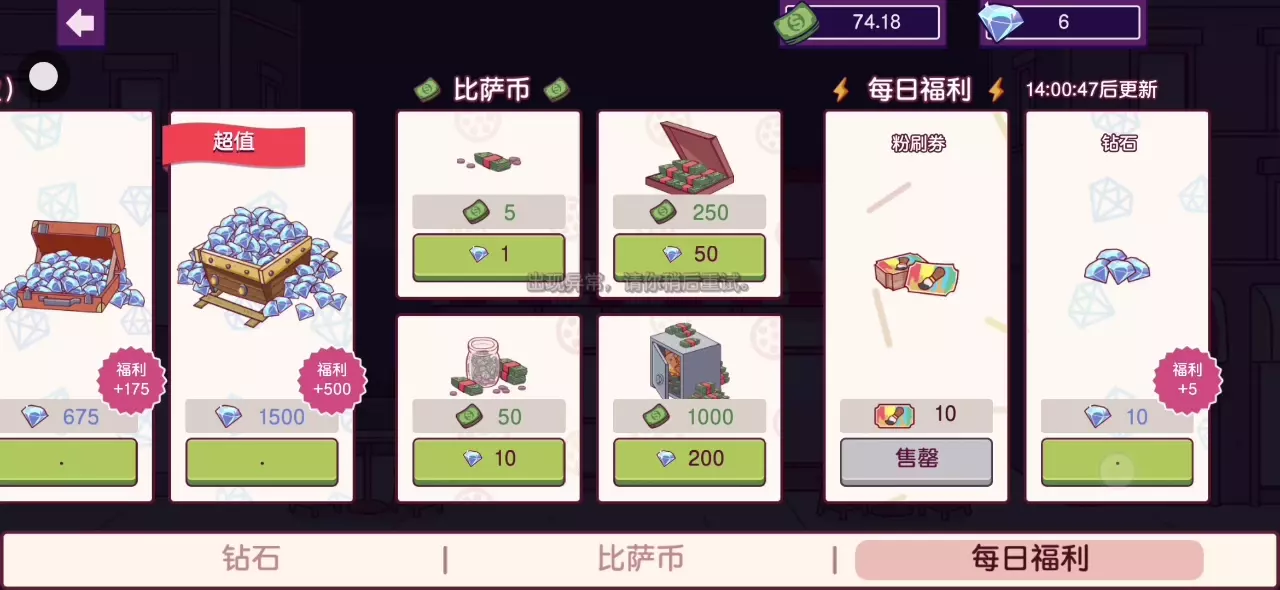Tap the small diamond pile in daily benefits
This screenshot has height=590, width=1280.
1117,266
